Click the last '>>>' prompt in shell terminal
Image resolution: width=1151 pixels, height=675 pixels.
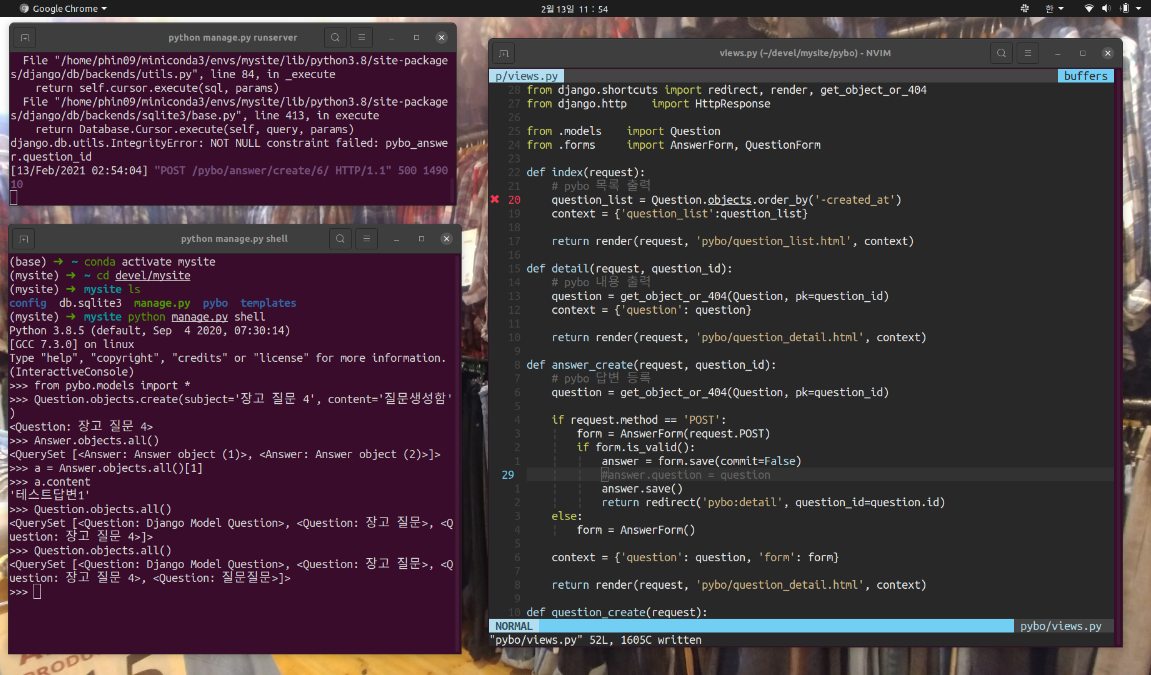point(18,591)
